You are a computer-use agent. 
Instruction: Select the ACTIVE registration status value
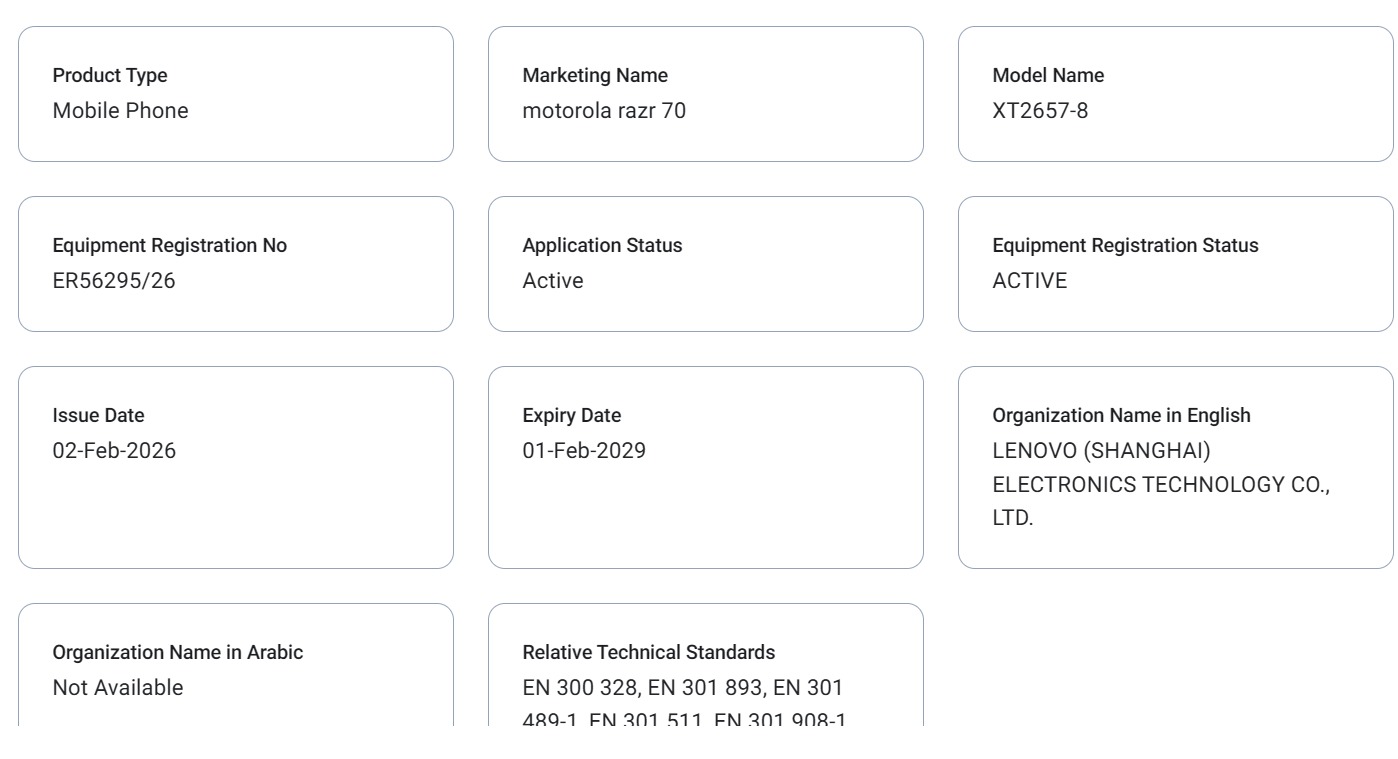click(1023, 280)
